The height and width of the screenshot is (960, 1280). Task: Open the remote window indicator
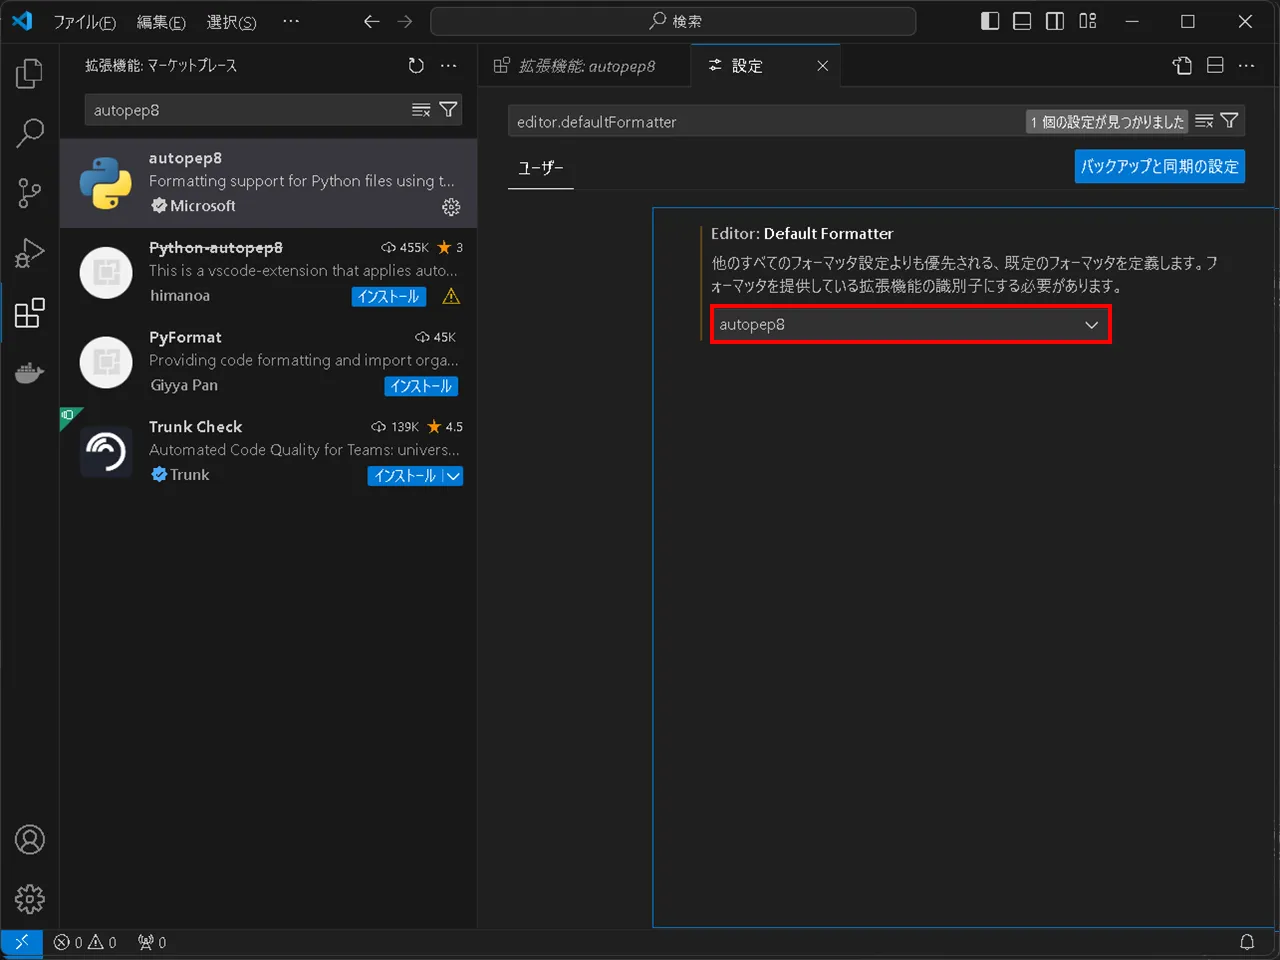coord(21,942)
